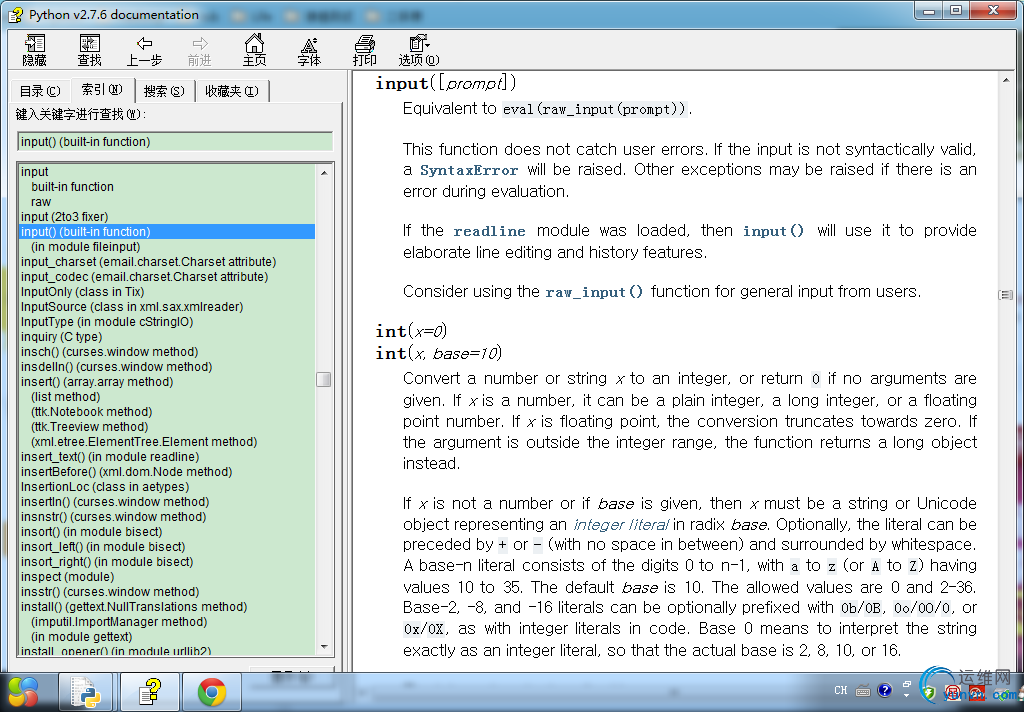Select 'install() (gettext.NullTranslations method)'

coord(134,607)
